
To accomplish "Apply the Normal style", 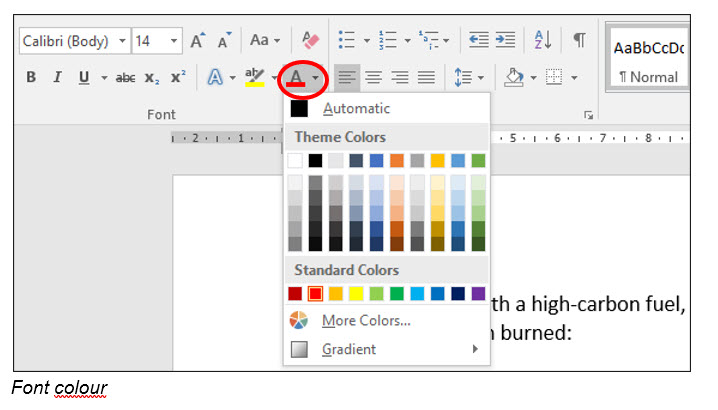I will click(648, 57).
